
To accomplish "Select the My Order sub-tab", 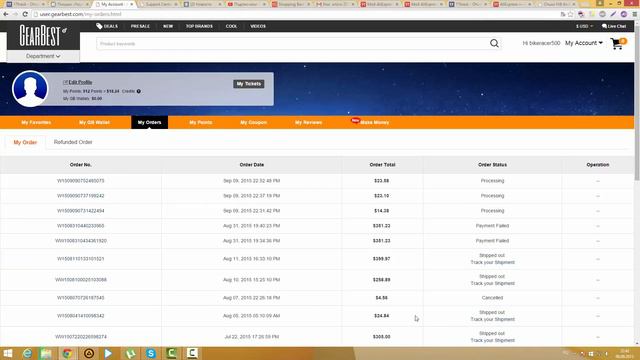I will (x=25, y=142).
